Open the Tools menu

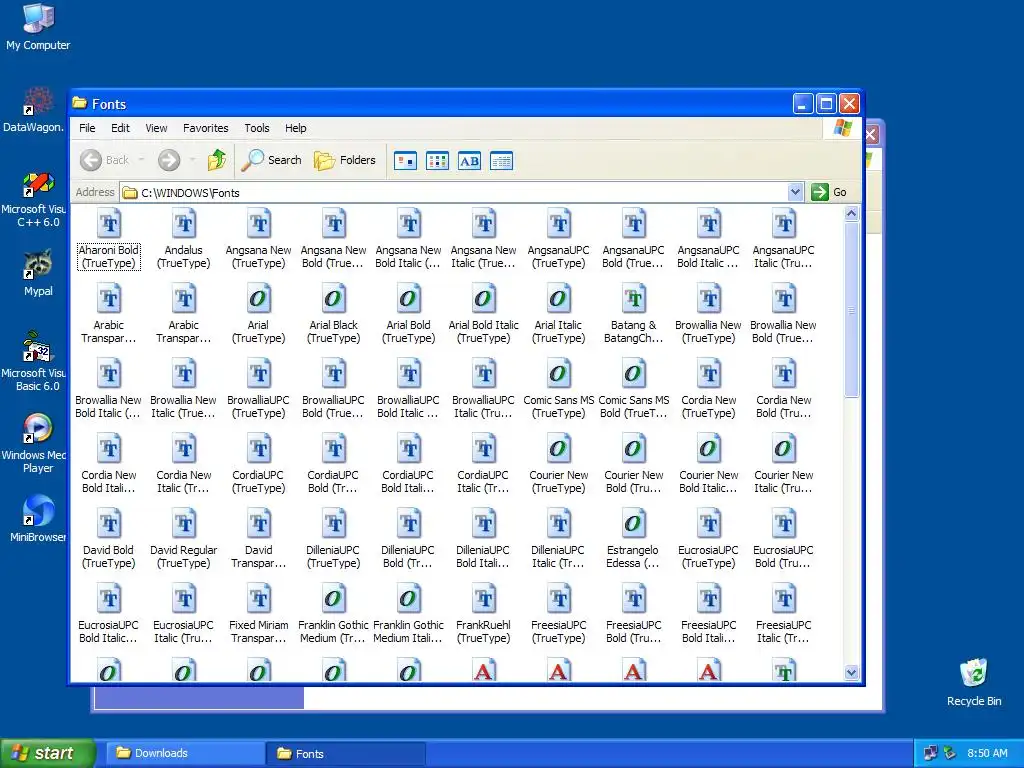257,128
